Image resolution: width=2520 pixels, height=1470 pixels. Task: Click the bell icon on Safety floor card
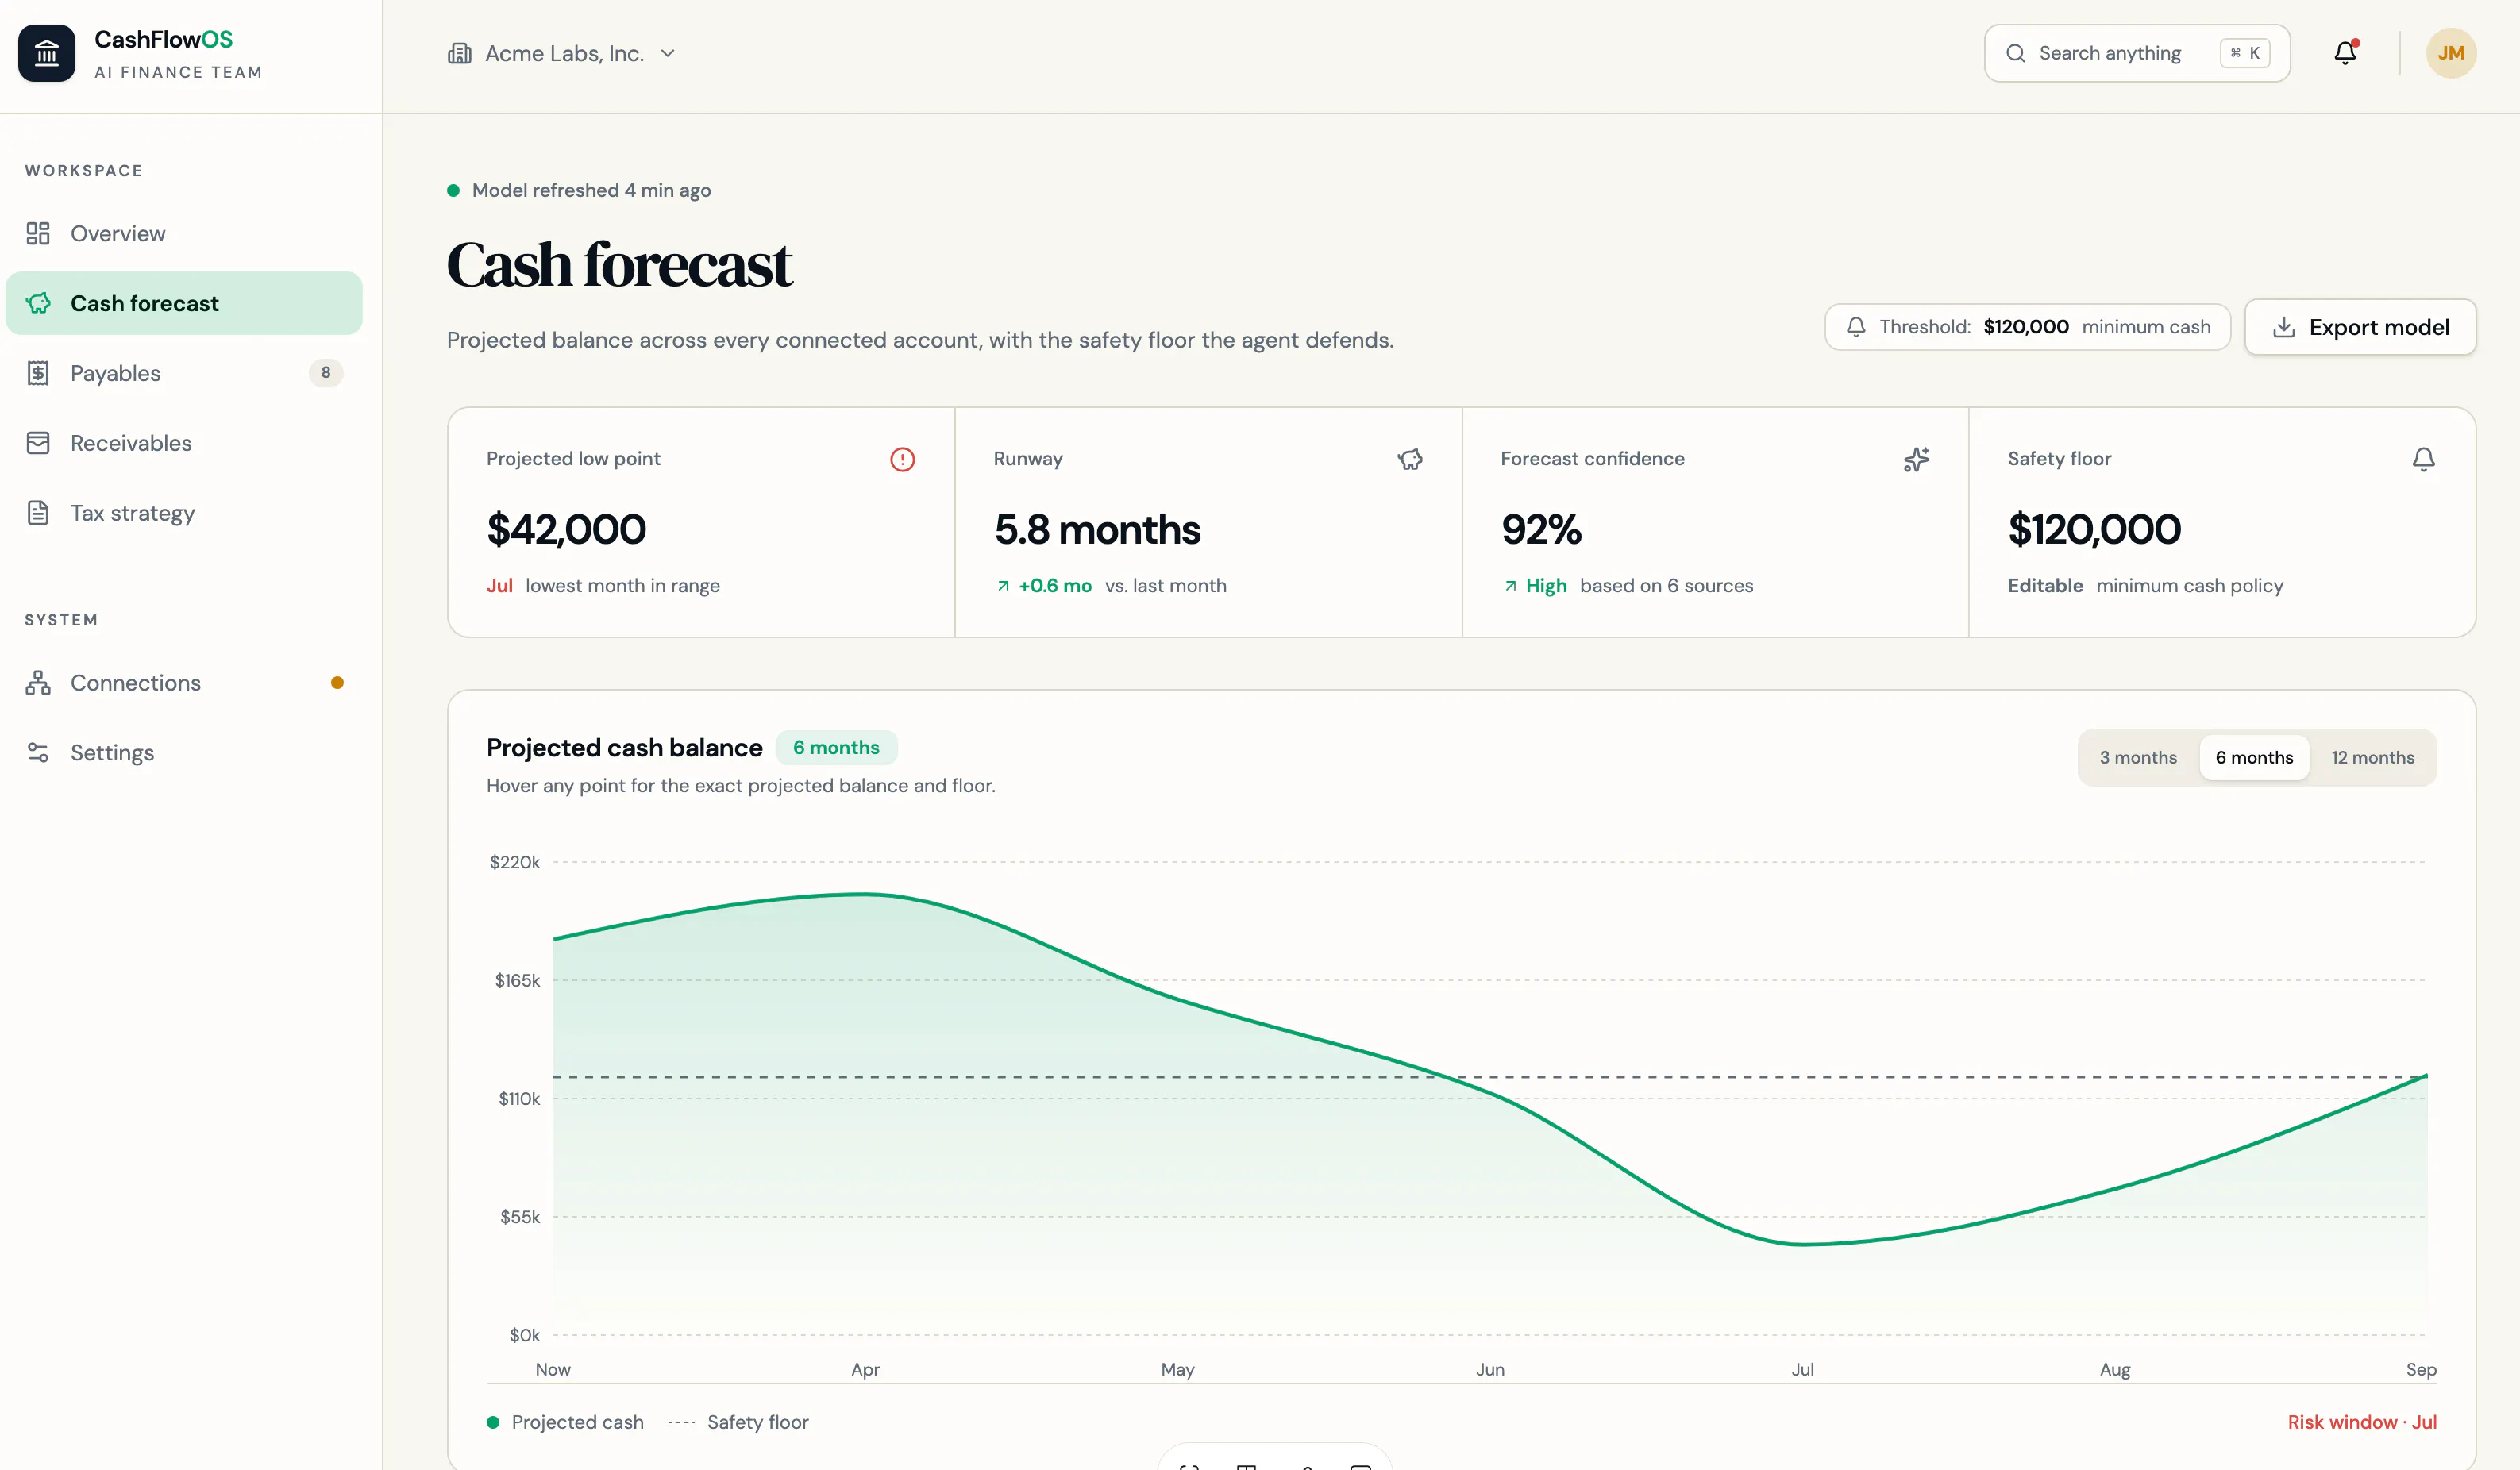(x=2423, y=459)
